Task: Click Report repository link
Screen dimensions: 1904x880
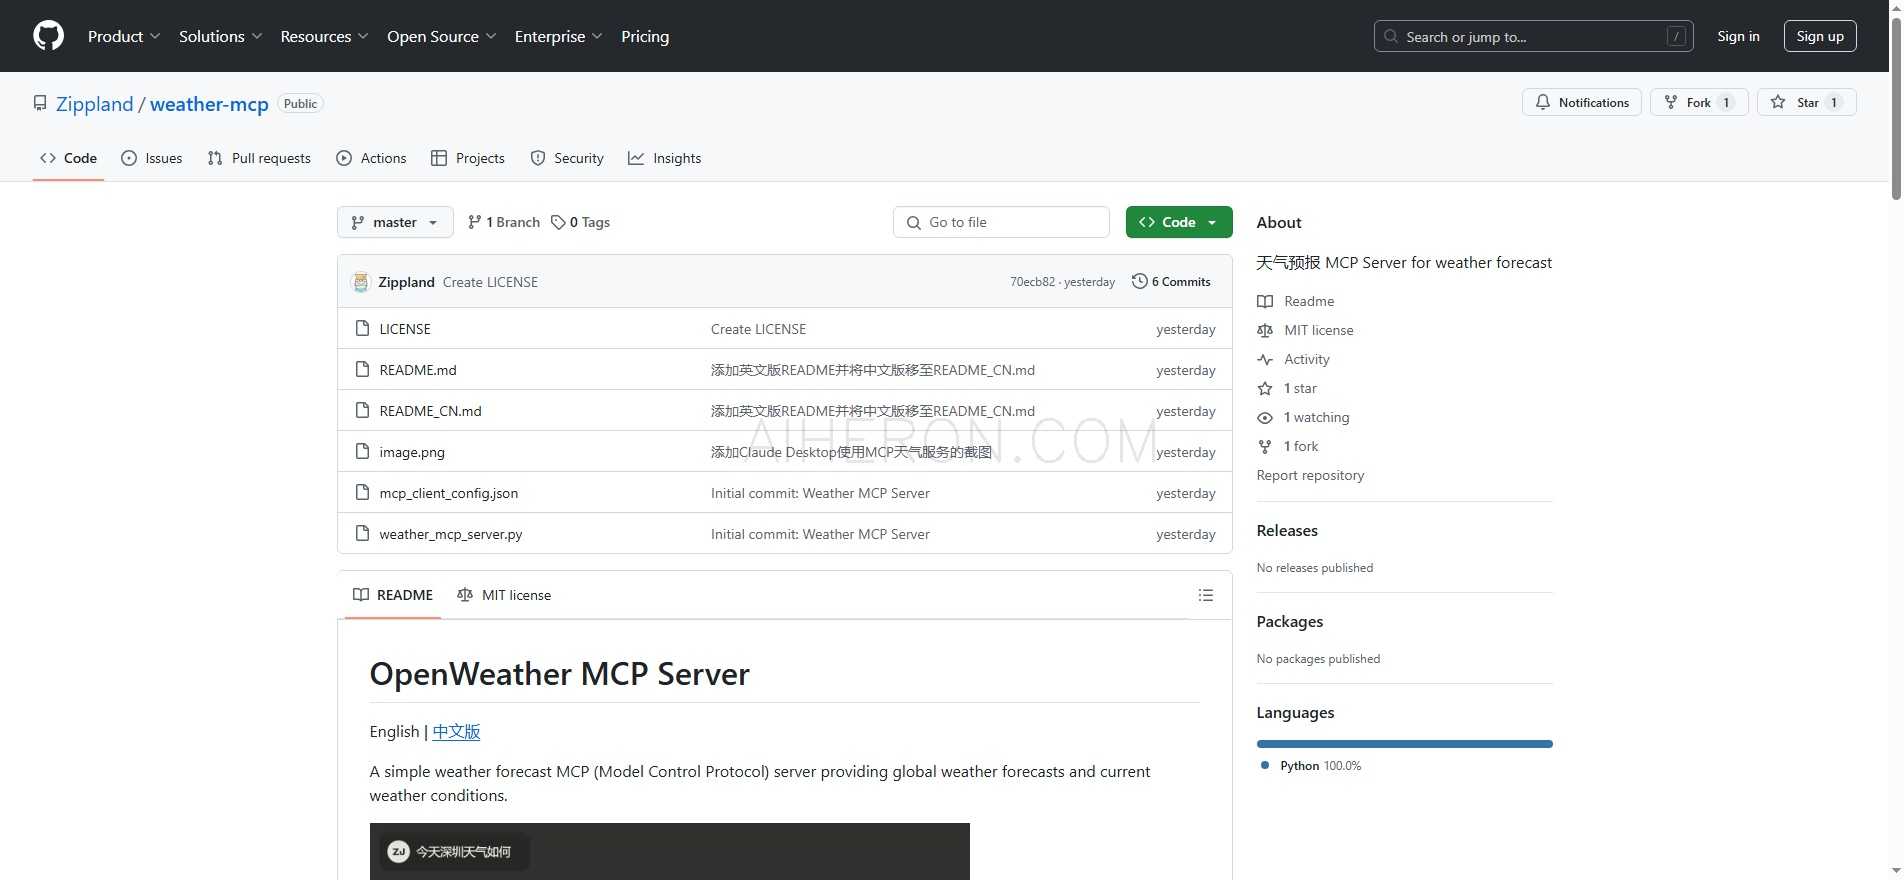Action: tap(1310, 475)
